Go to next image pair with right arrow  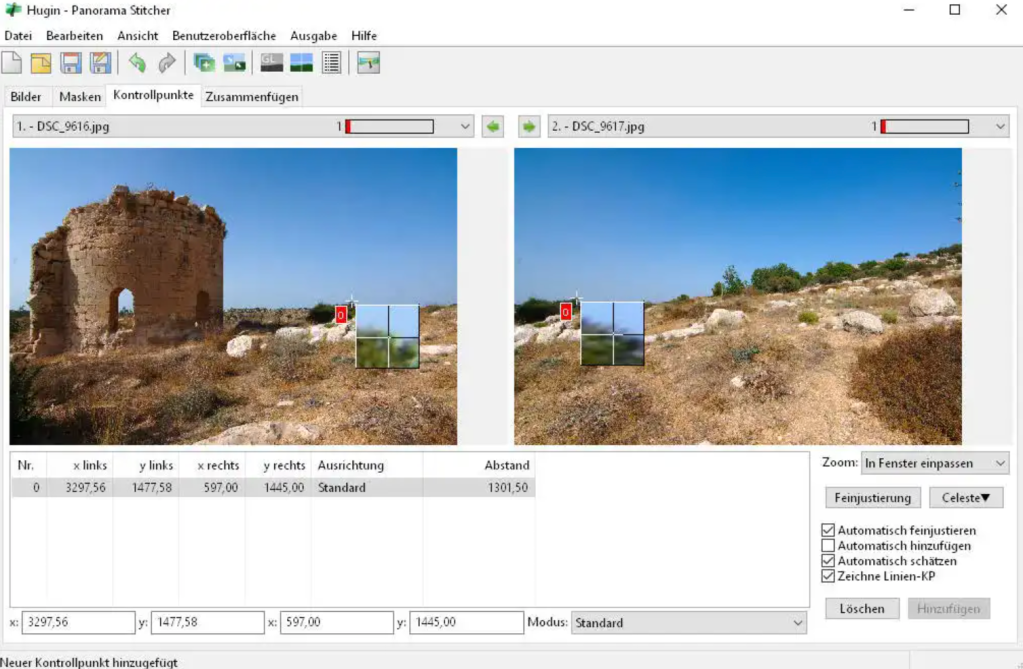click(x=528, y=127)
